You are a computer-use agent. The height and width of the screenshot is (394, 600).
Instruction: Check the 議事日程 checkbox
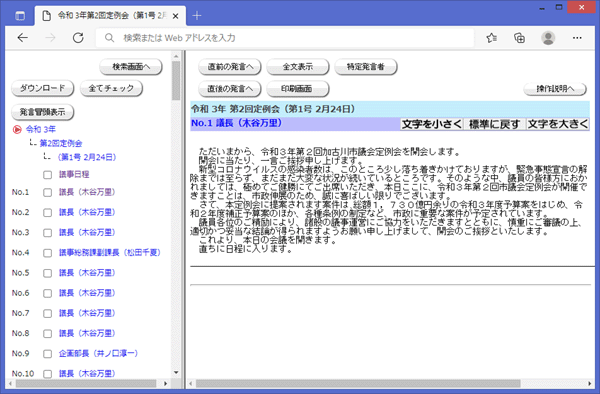tap(47, 175)
